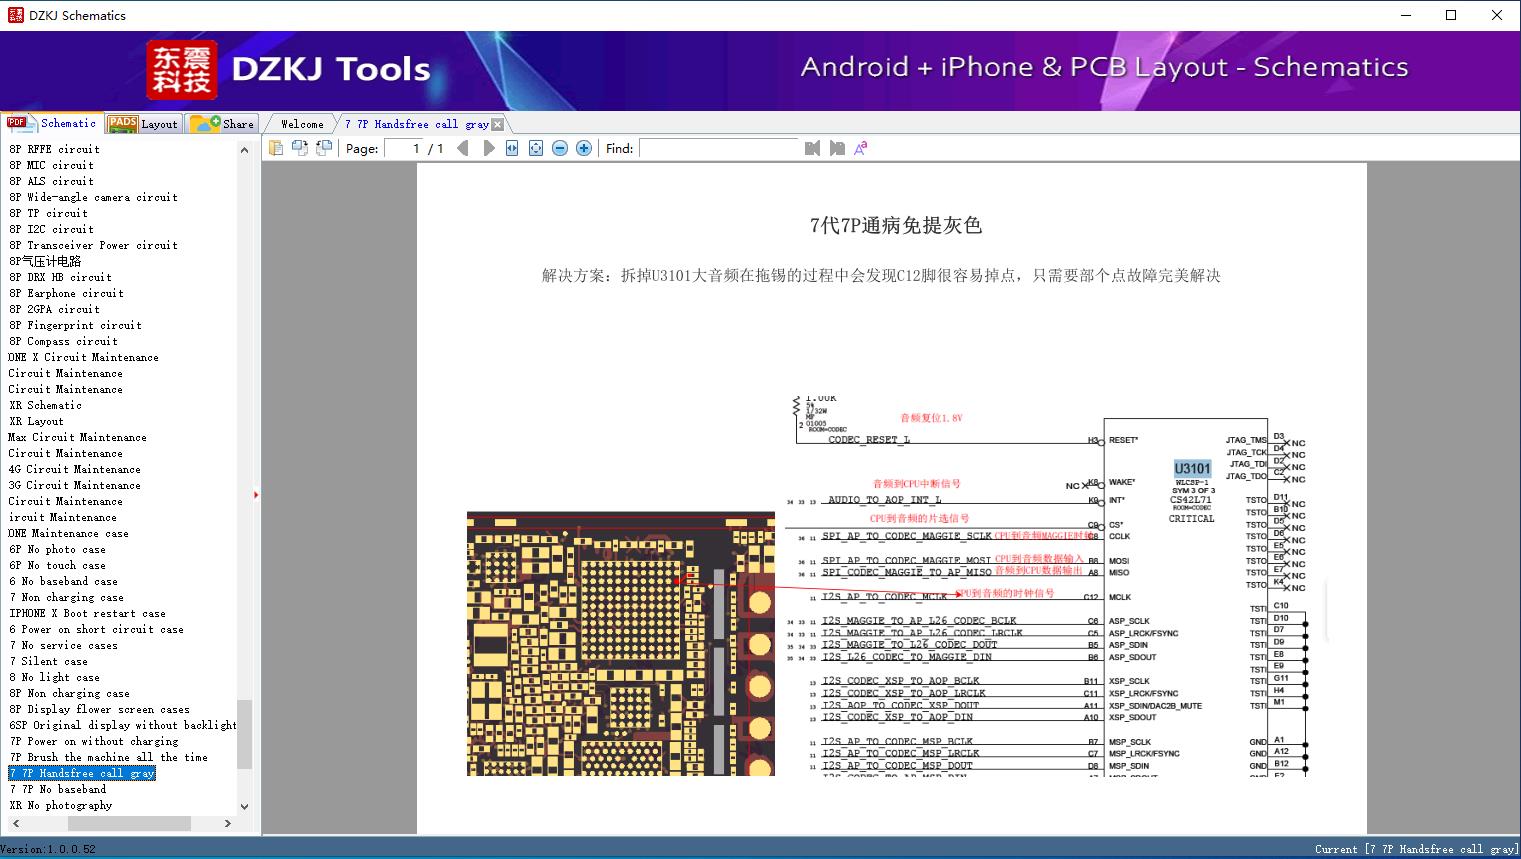Image resolution: width=1521 pixels, height=859 pixels.
Task: Click the list scroll down arrow
Action: (244, 806)
